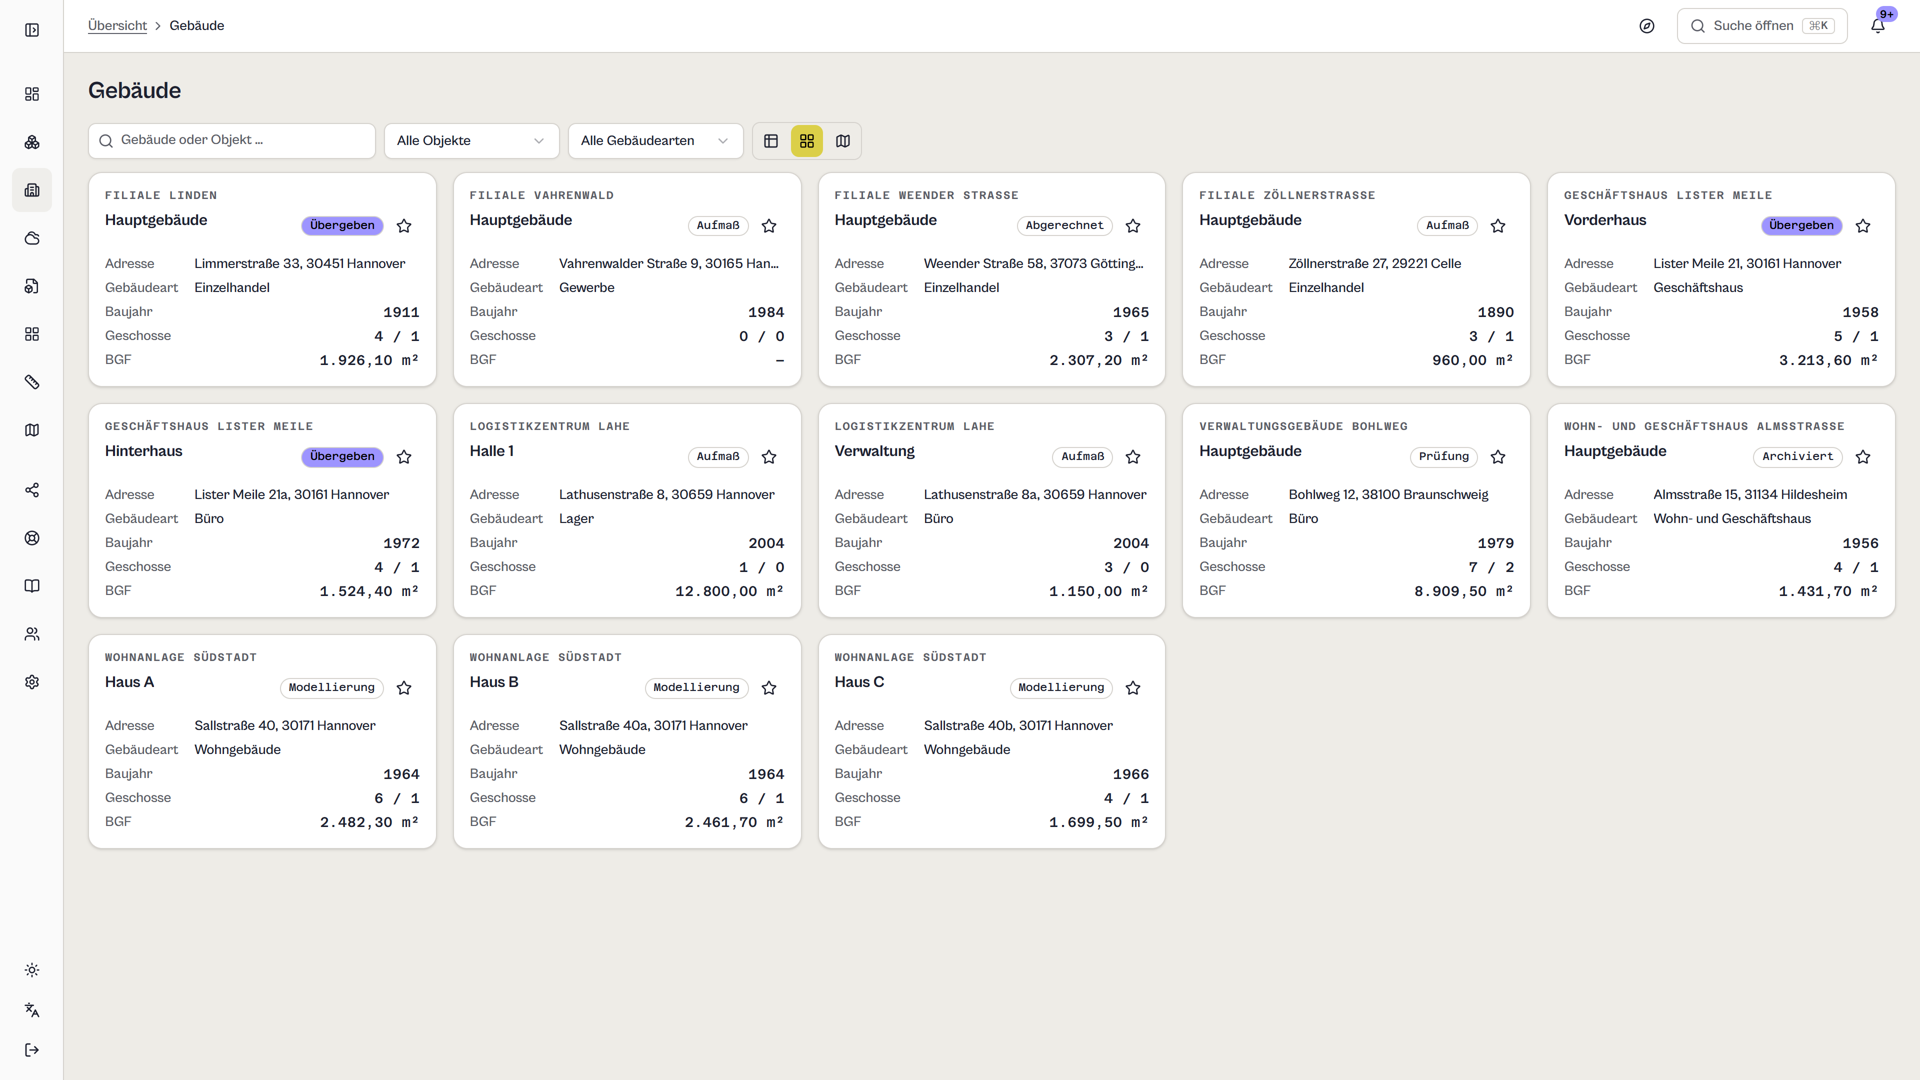Screen dimensions: 1920x1080
Task: Open the users icon in sidebar
Action: point(32,634)
